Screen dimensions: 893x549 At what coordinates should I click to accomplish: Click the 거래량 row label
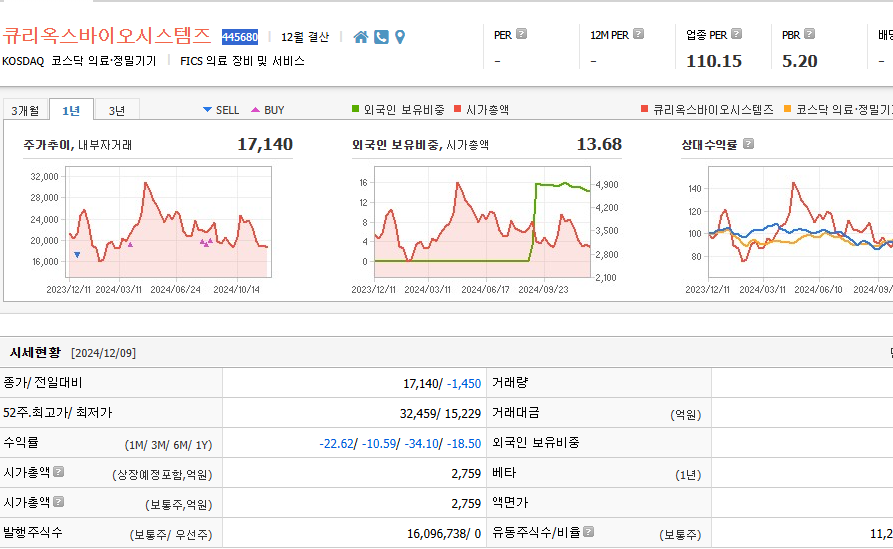click(510, 383)
